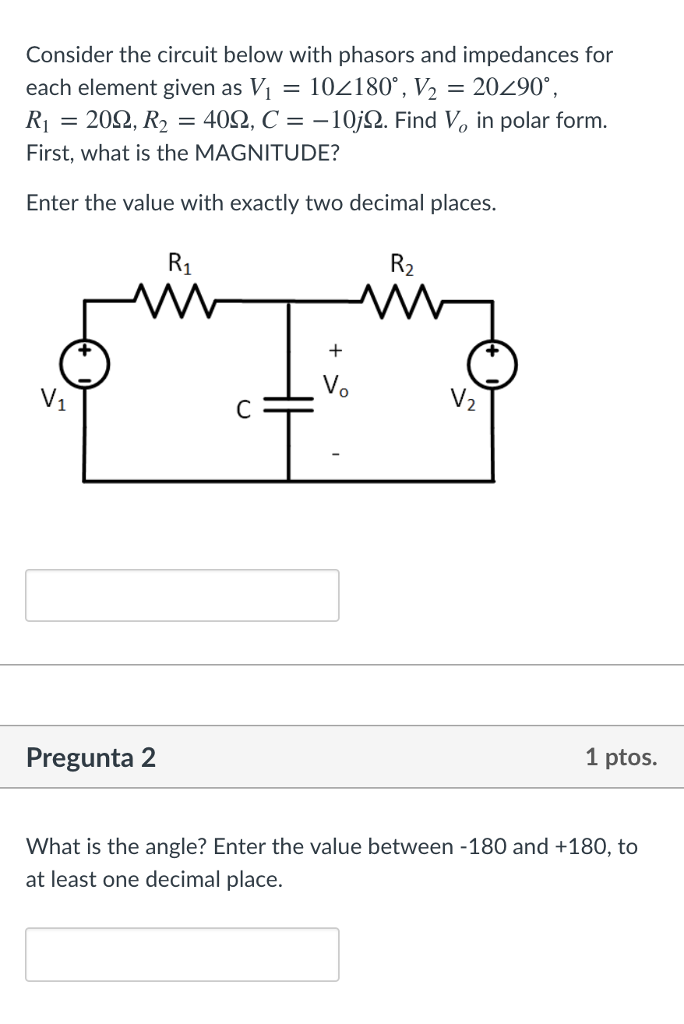Select the V1 voltage source symbol

[83, 366]
